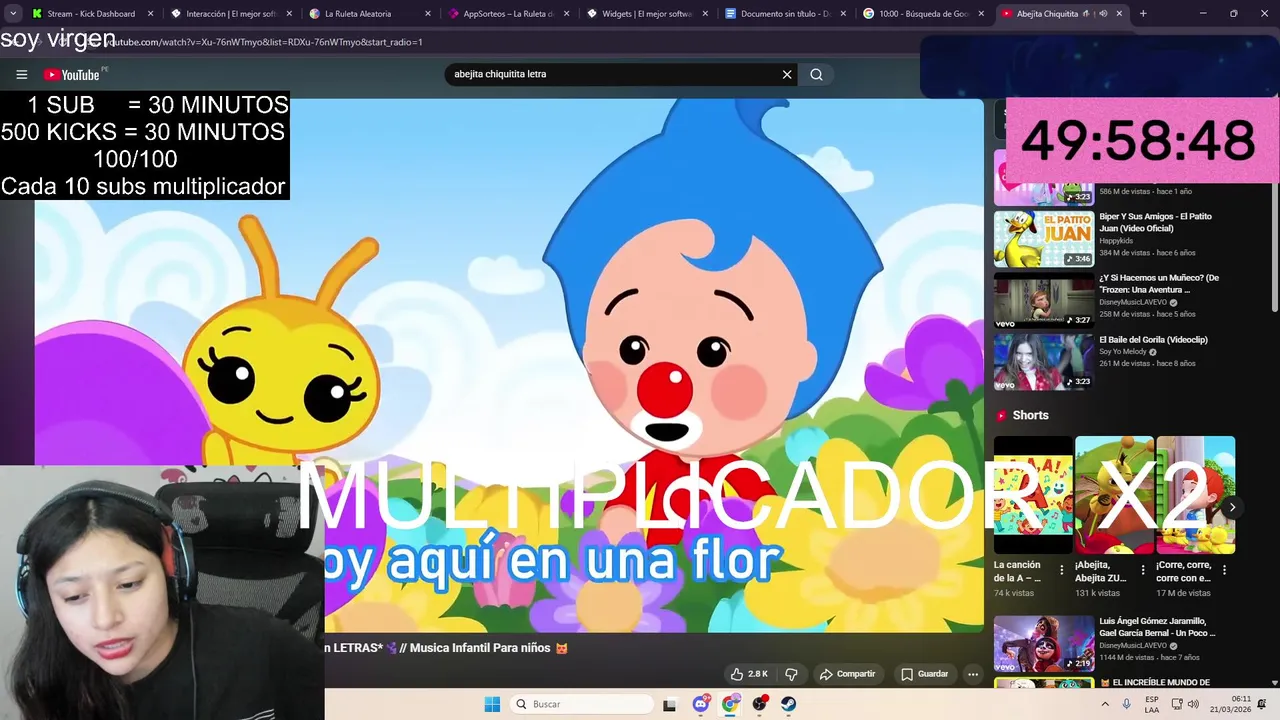Open Task View in the taskbar
The image size is (1280, 720).
[669, 704]
